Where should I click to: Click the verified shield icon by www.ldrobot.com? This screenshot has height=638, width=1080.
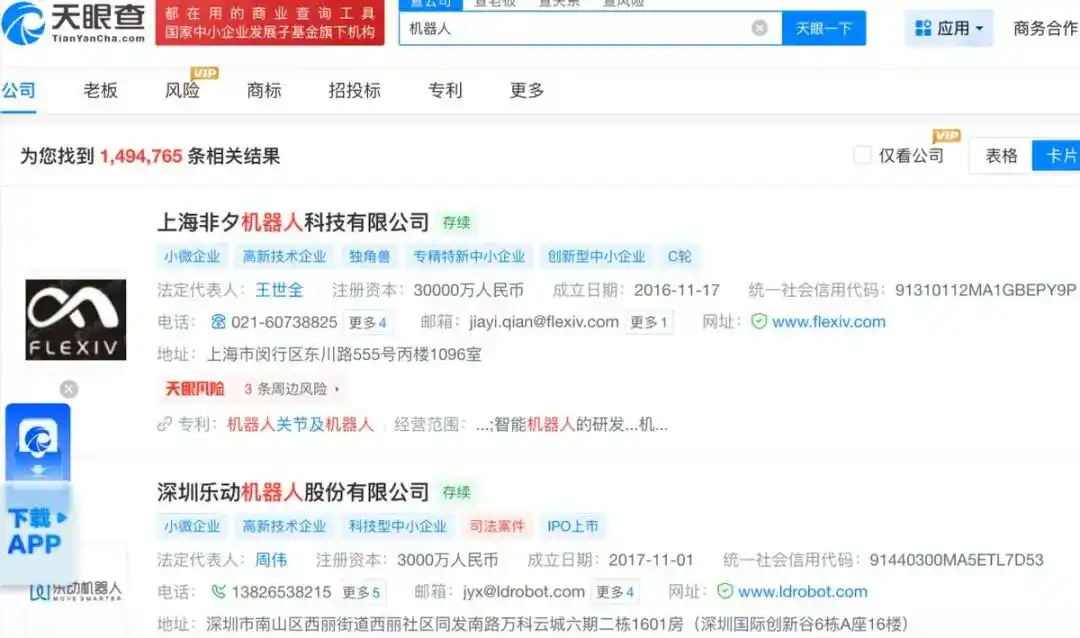tap(725, 591)
